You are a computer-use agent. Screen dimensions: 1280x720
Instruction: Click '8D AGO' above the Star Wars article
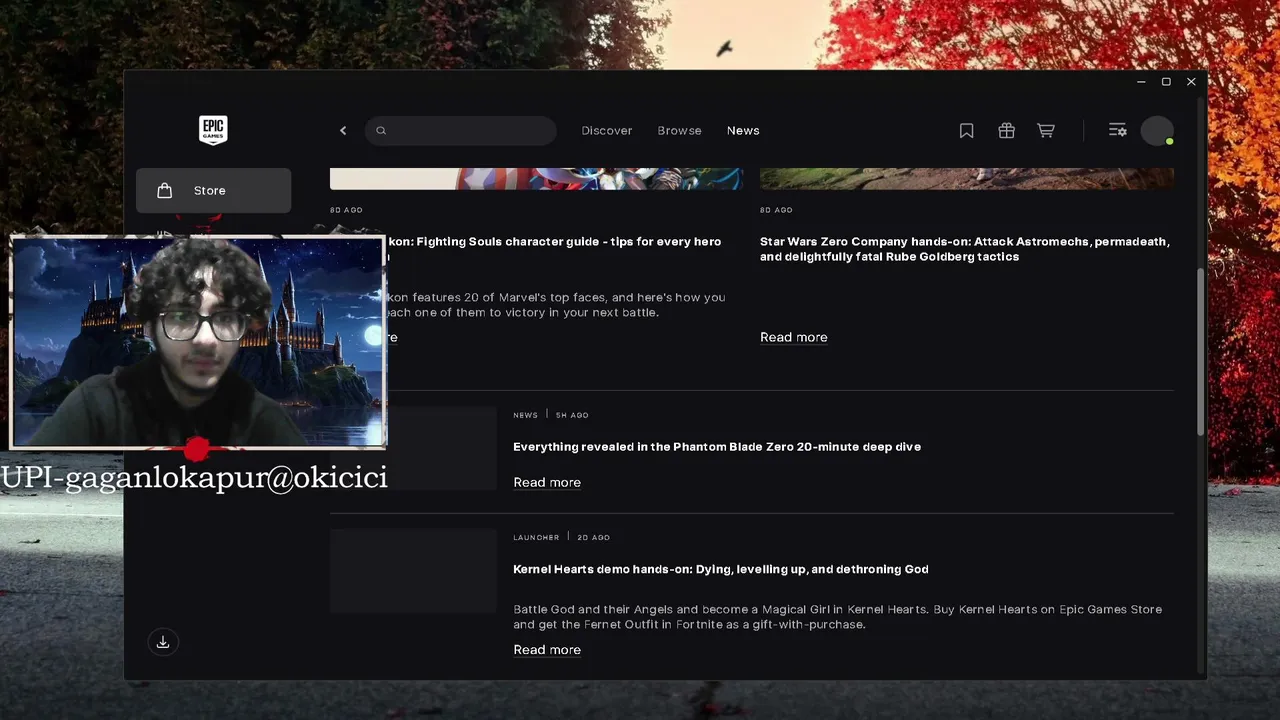click(x=776, y=210)
